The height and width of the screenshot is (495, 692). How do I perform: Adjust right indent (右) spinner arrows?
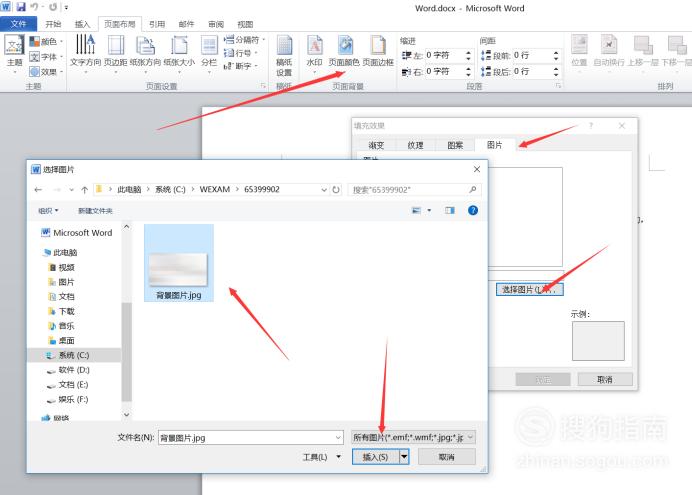(468, 71)
